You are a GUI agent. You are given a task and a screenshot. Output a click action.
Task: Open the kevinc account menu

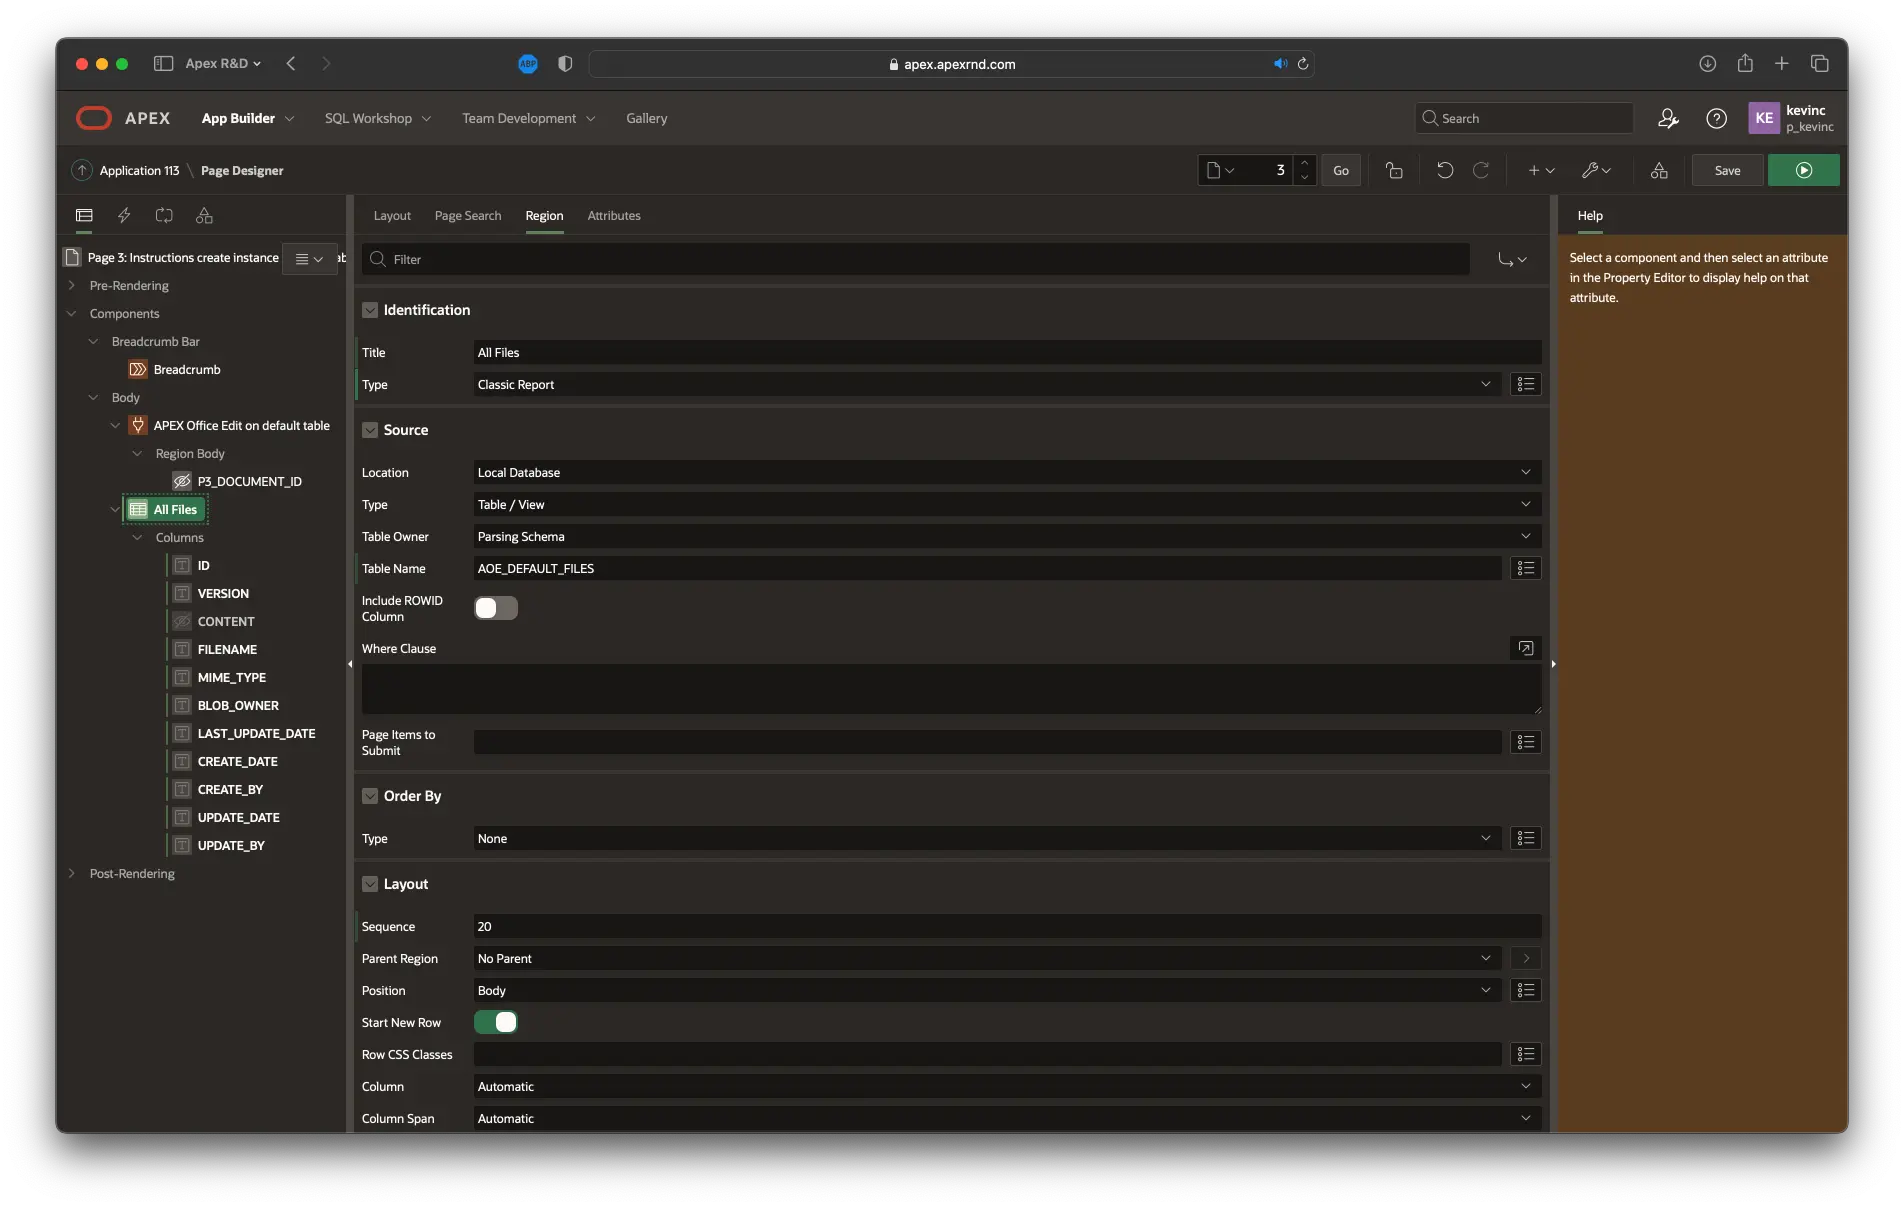click(x=1791, y=118)
